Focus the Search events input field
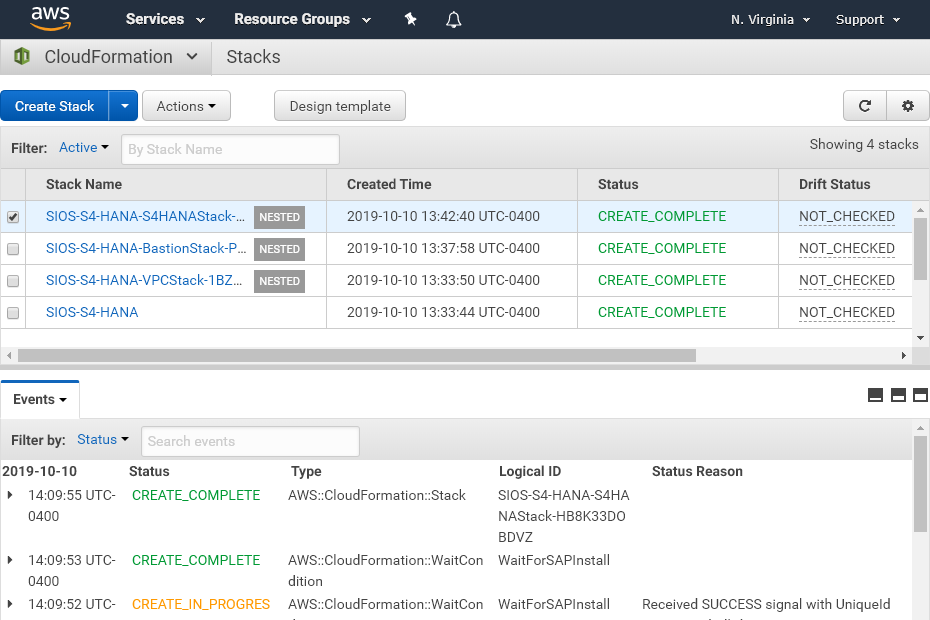This screenshot has height=620, width=930. [249, 441]
